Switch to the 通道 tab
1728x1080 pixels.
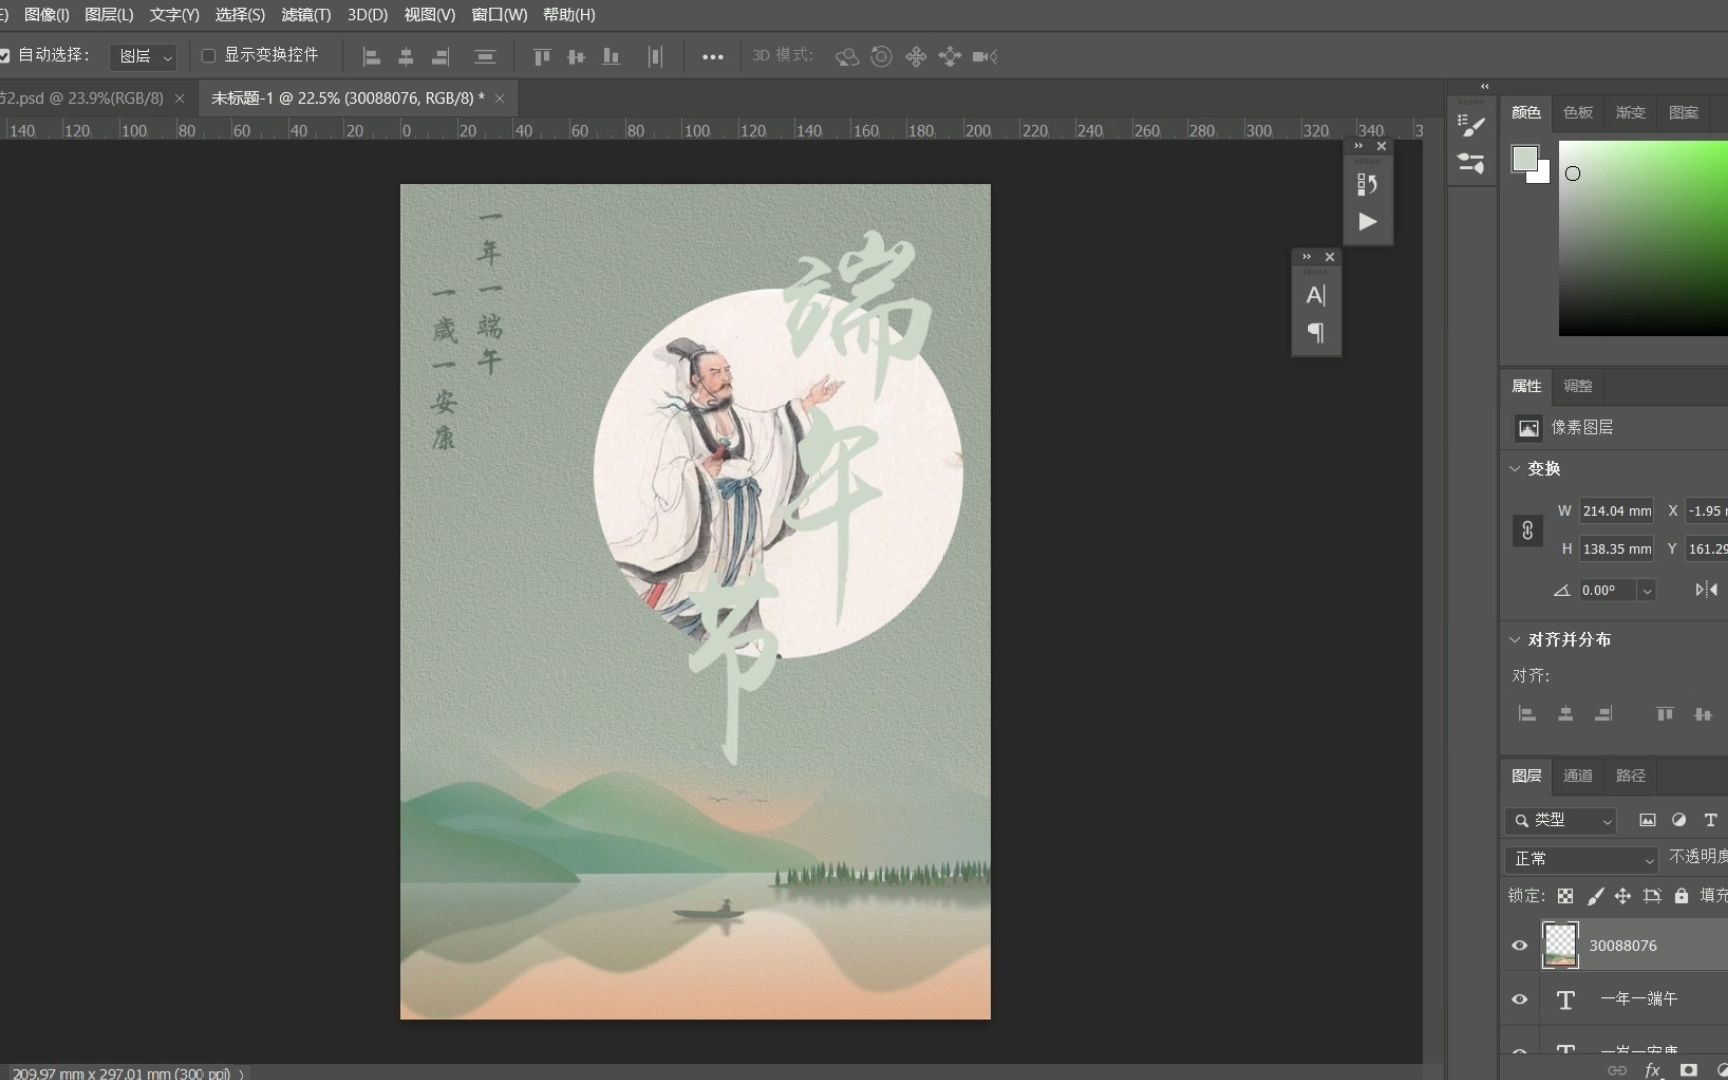[x=1578, y=775]
